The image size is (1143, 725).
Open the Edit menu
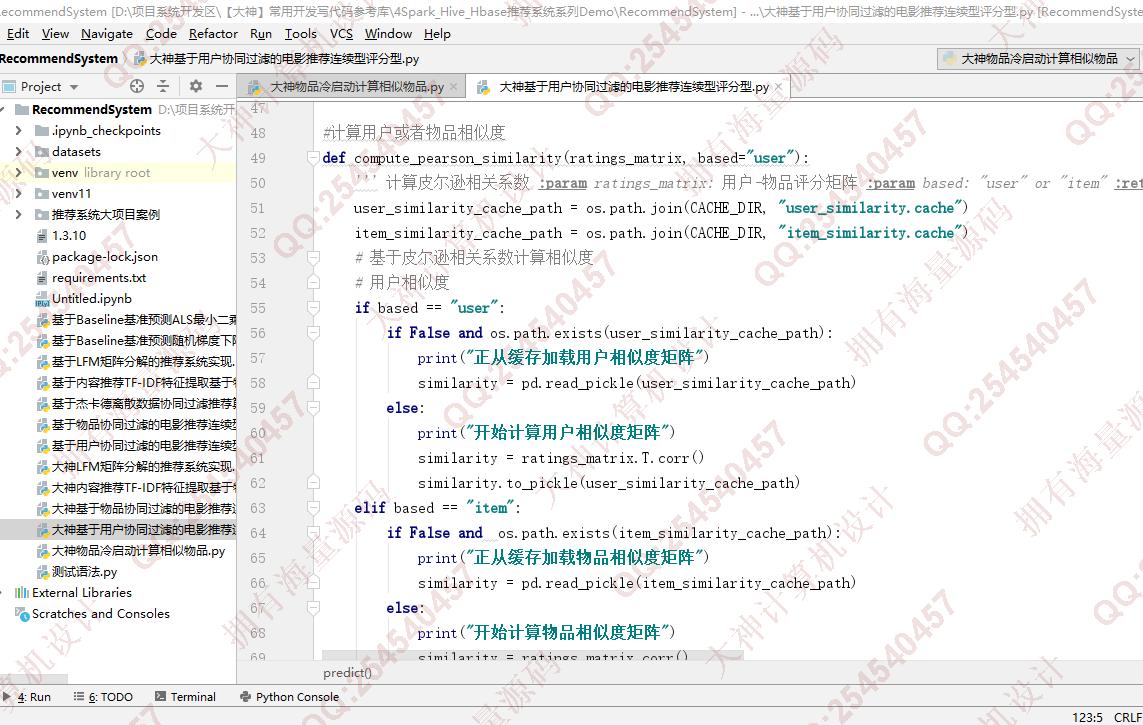tap(17, 34)
